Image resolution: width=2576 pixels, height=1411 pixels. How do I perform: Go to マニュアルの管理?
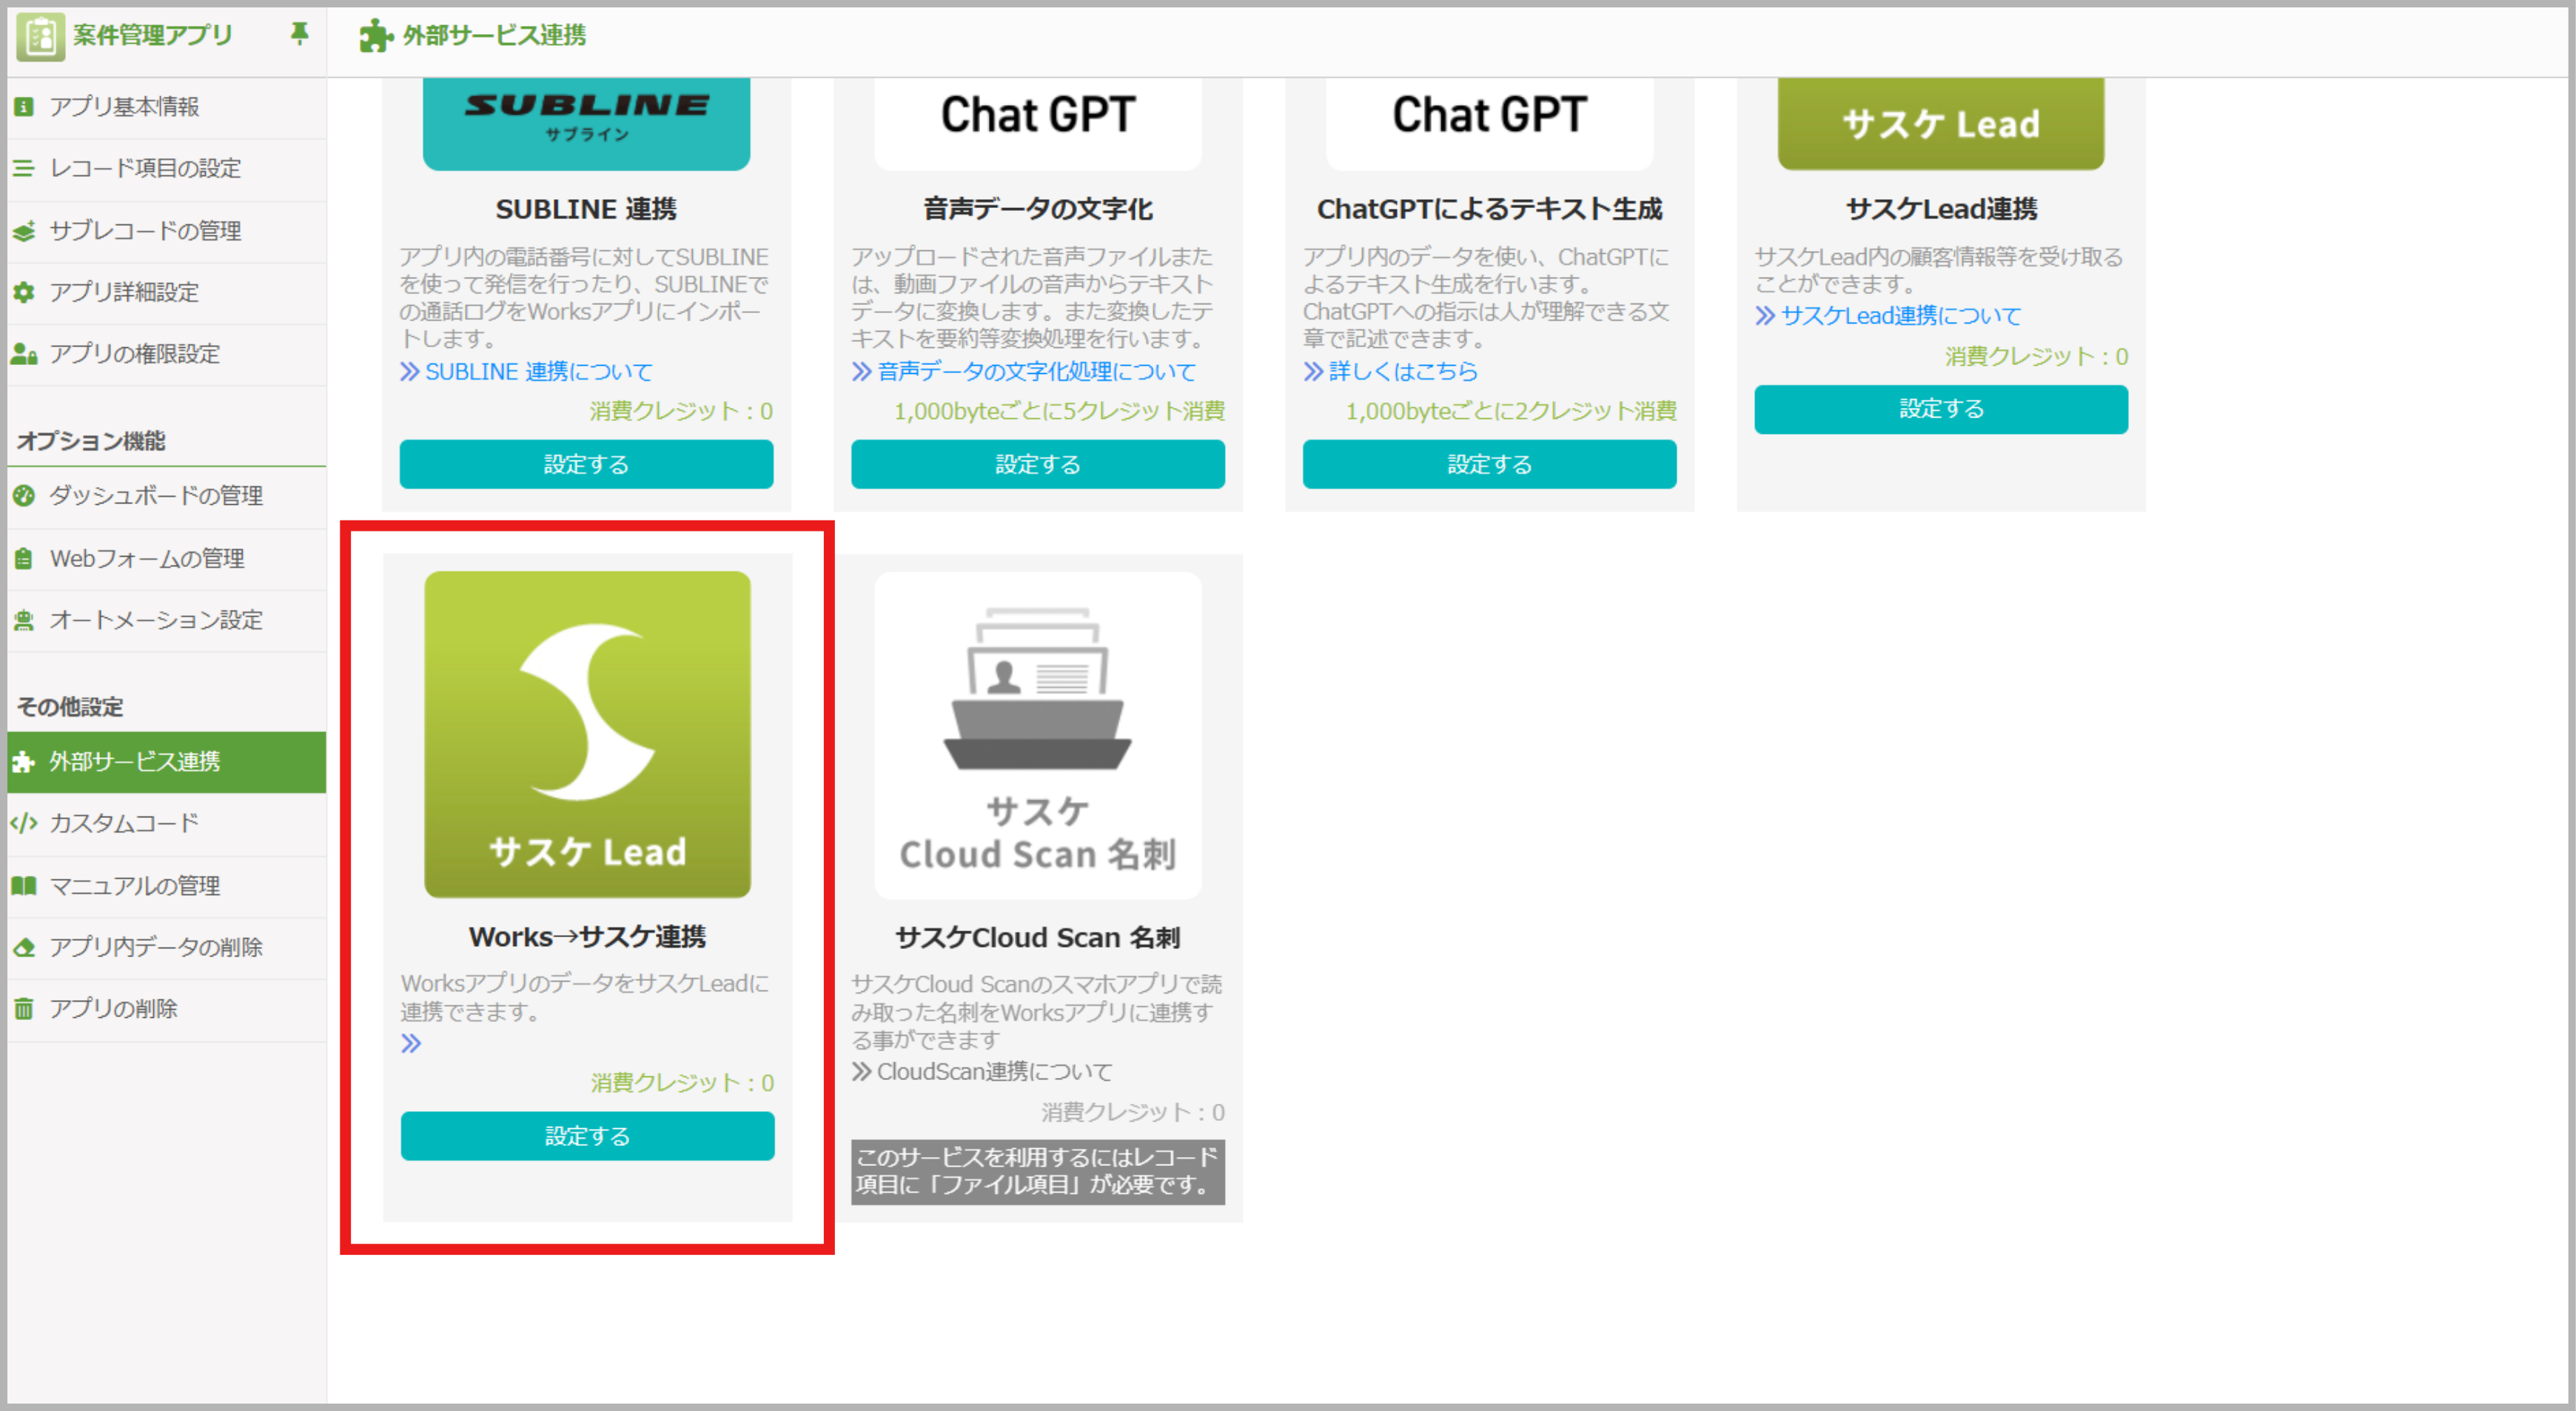coord(166,886)
